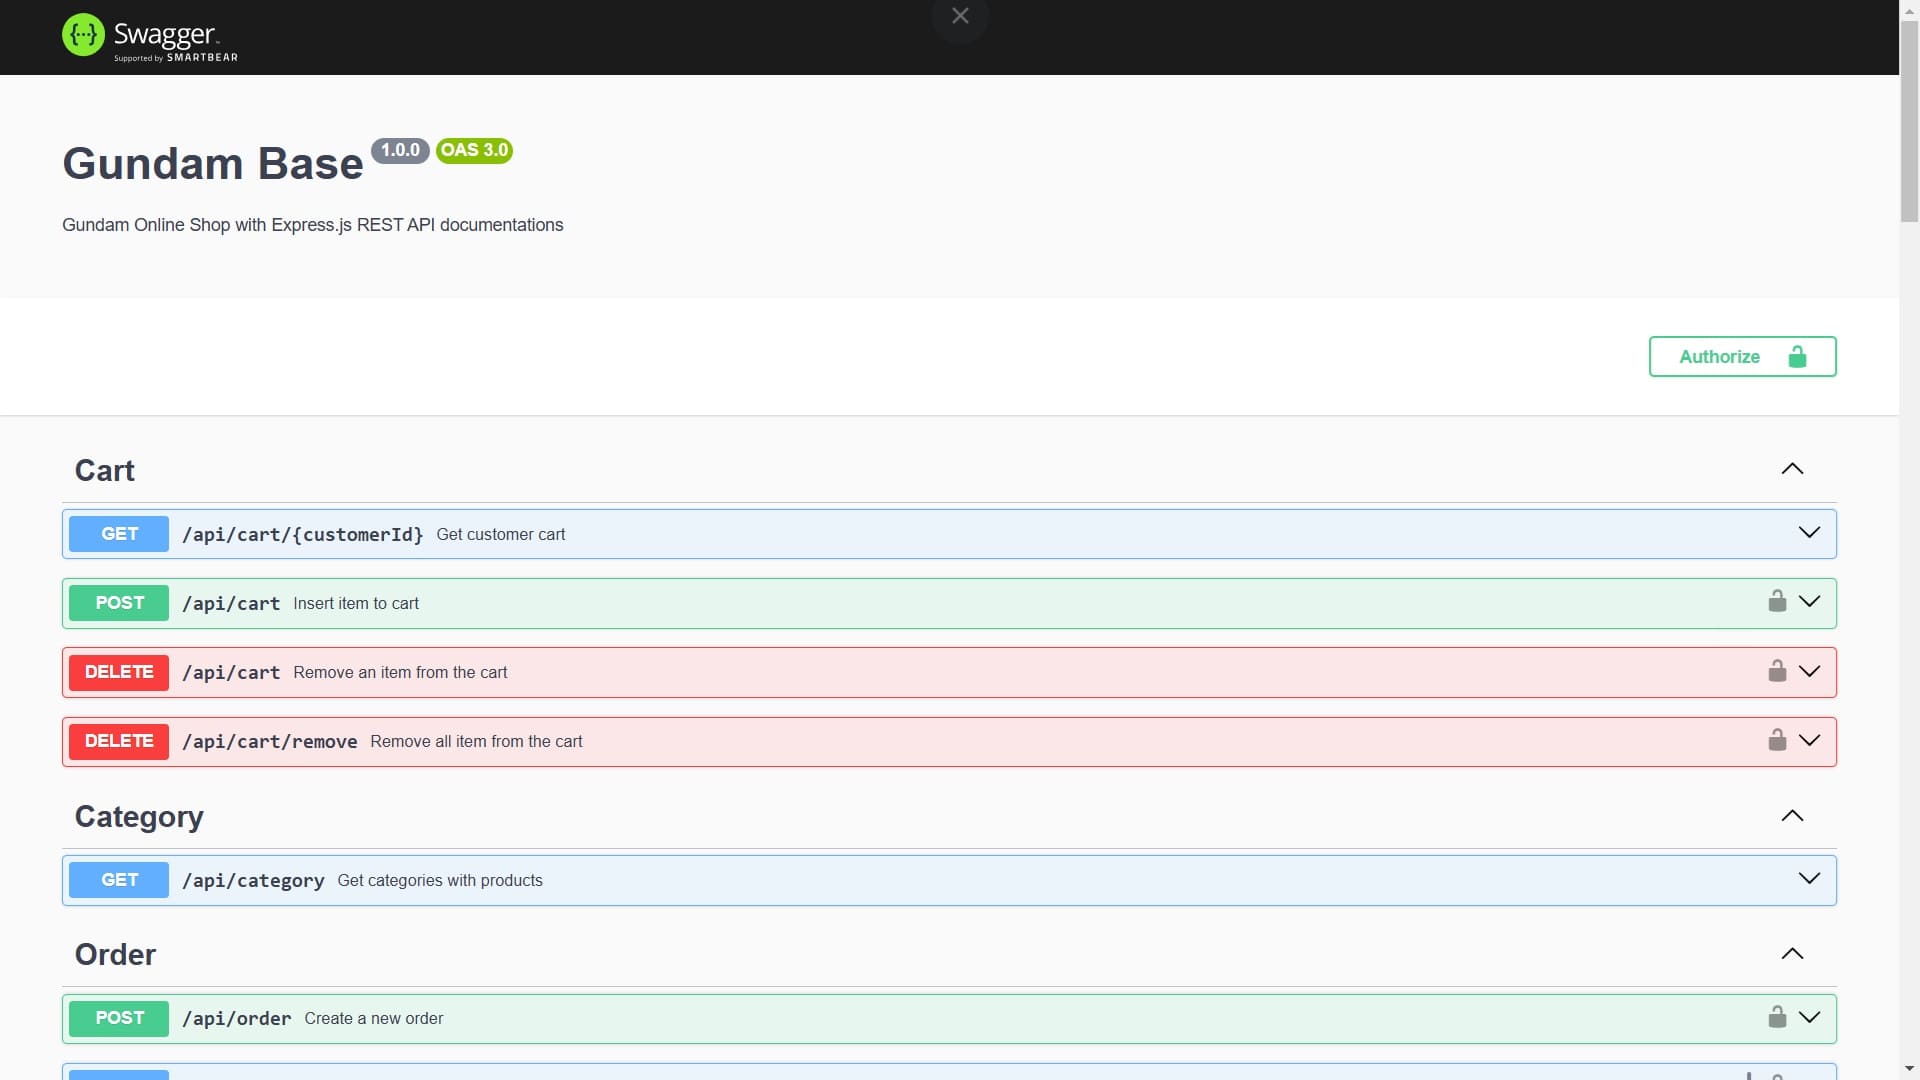The image size is (1920, 1080).
Task: Expand GET /api/category endpoint chevron
Action: pos(1809,879)
